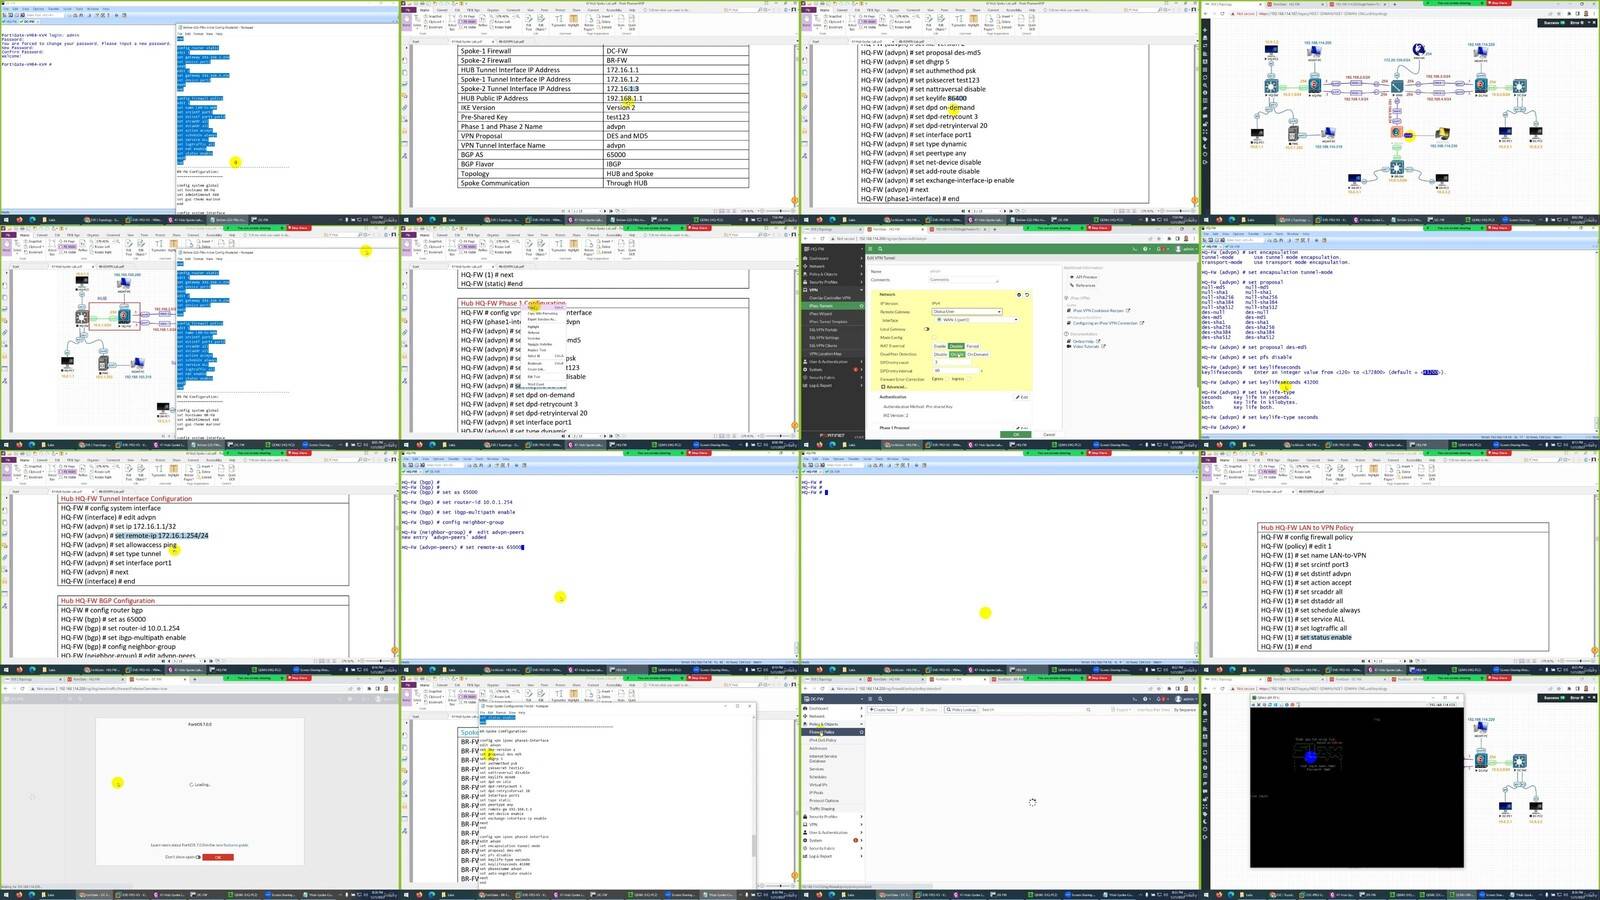
Task: Open Edge taskbar icon under DC-FW policy frame
Action: (832, 893)
